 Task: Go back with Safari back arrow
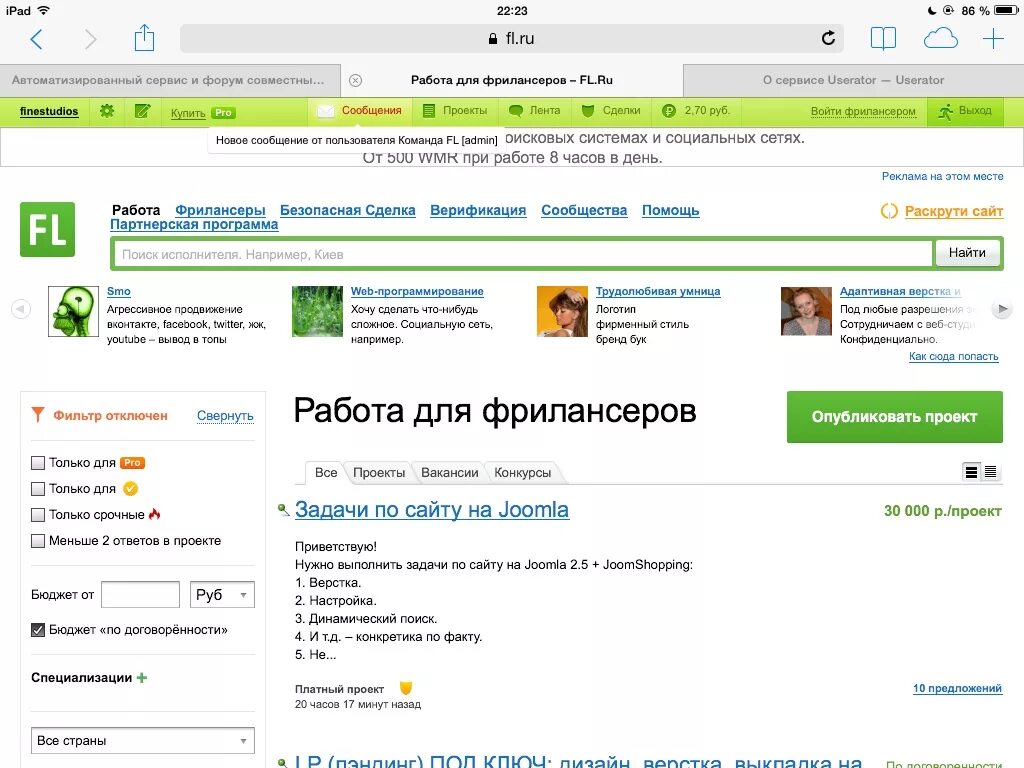[37, 39]
